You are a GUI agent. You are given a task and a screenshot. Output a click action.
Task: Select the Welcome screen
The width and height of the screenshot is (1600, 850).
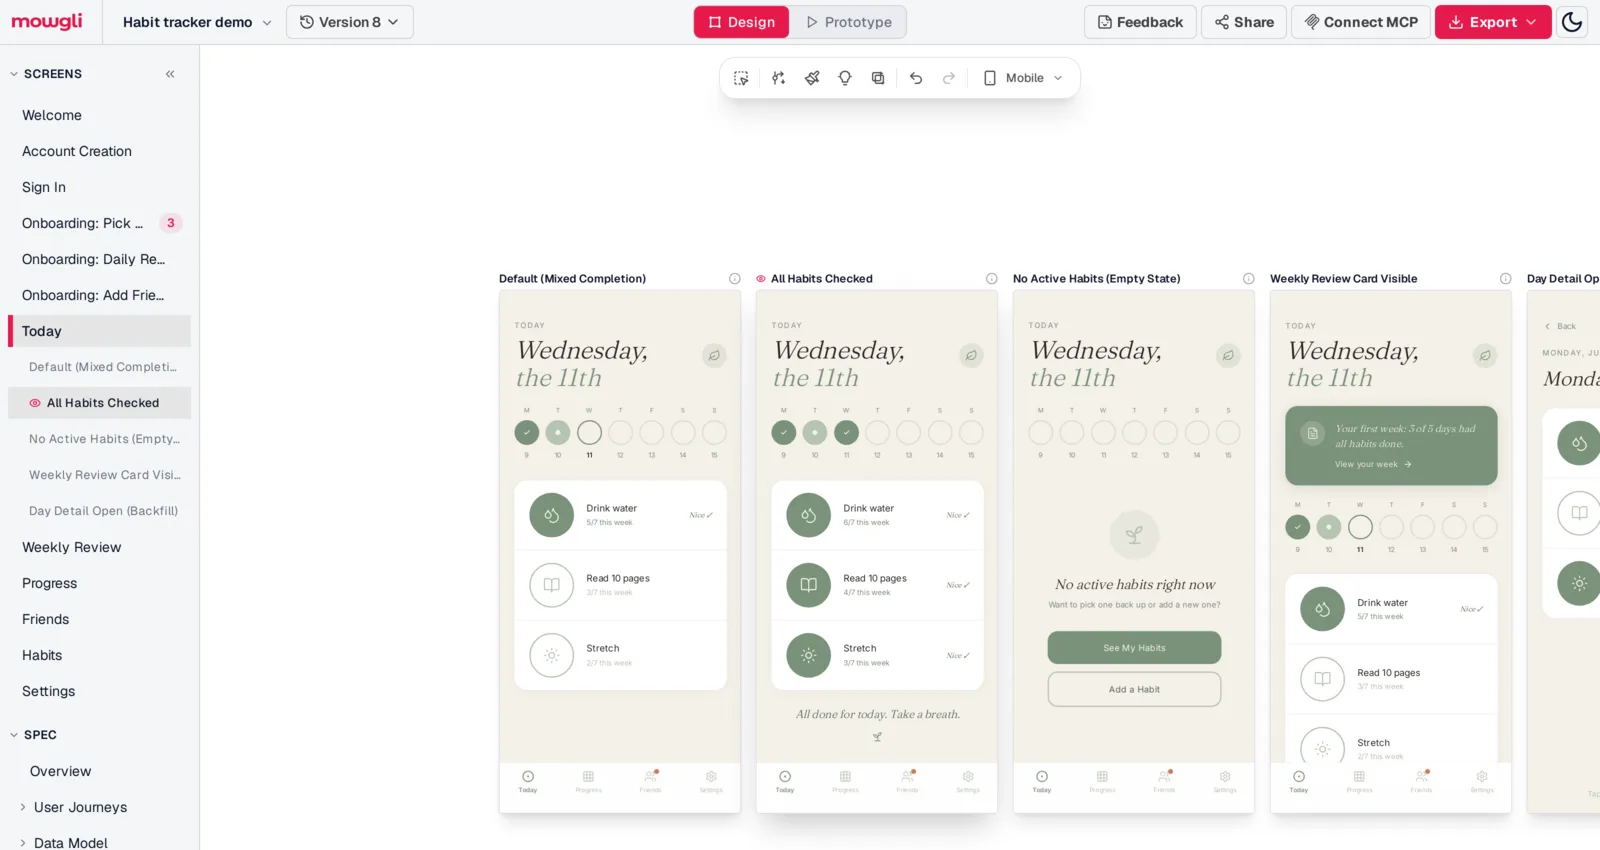tap(99, 115)
